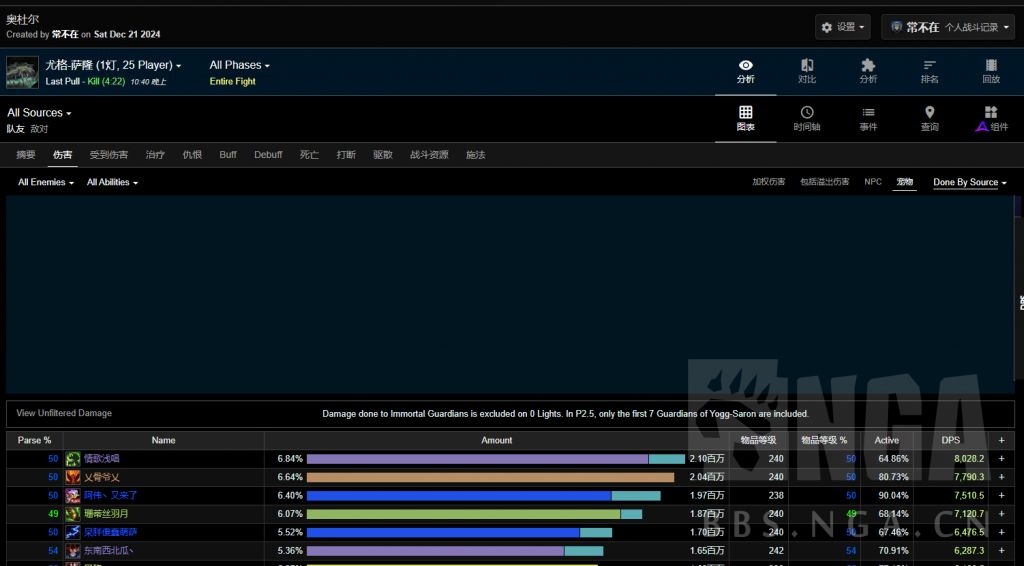The image size is (1024, 566).
Task: Switch to the 伤害 damage tab
Action: pos(63,155)
